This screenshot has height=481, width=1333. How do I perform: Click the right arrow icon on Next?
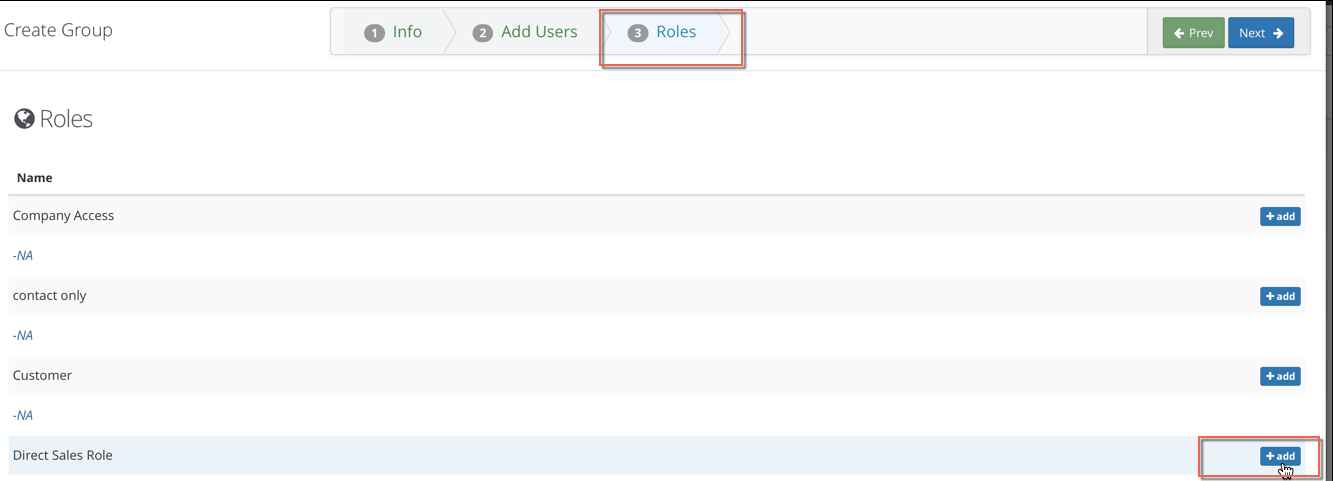[1278, 33]
